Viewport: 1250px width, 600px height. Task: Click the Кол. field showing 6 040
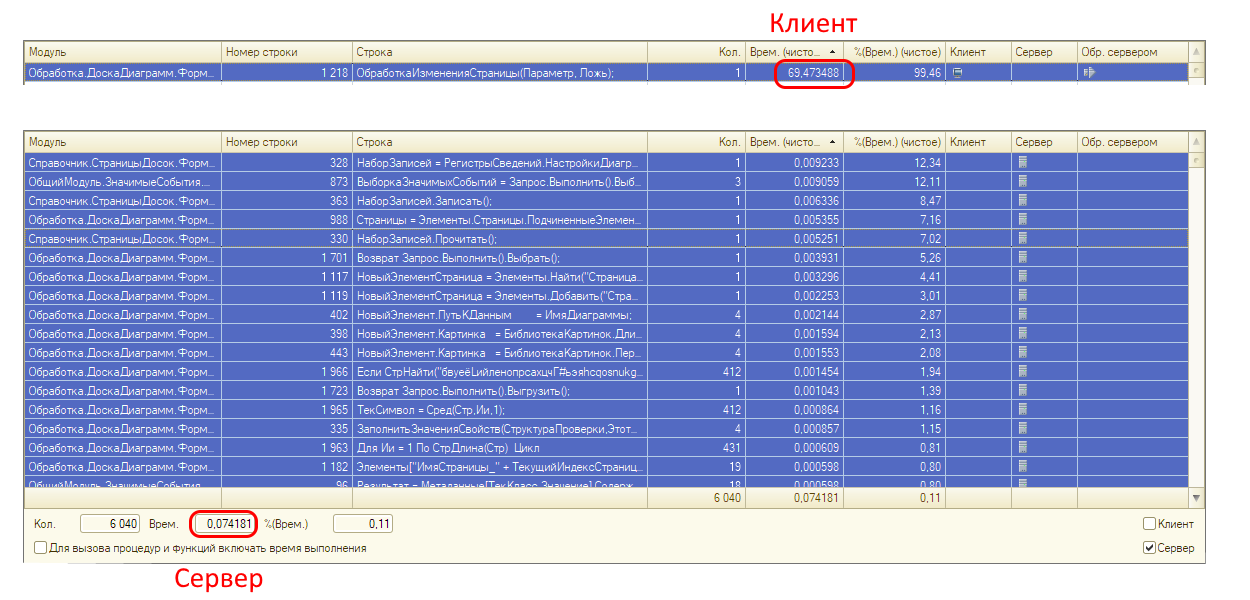[x=110, y=523]
